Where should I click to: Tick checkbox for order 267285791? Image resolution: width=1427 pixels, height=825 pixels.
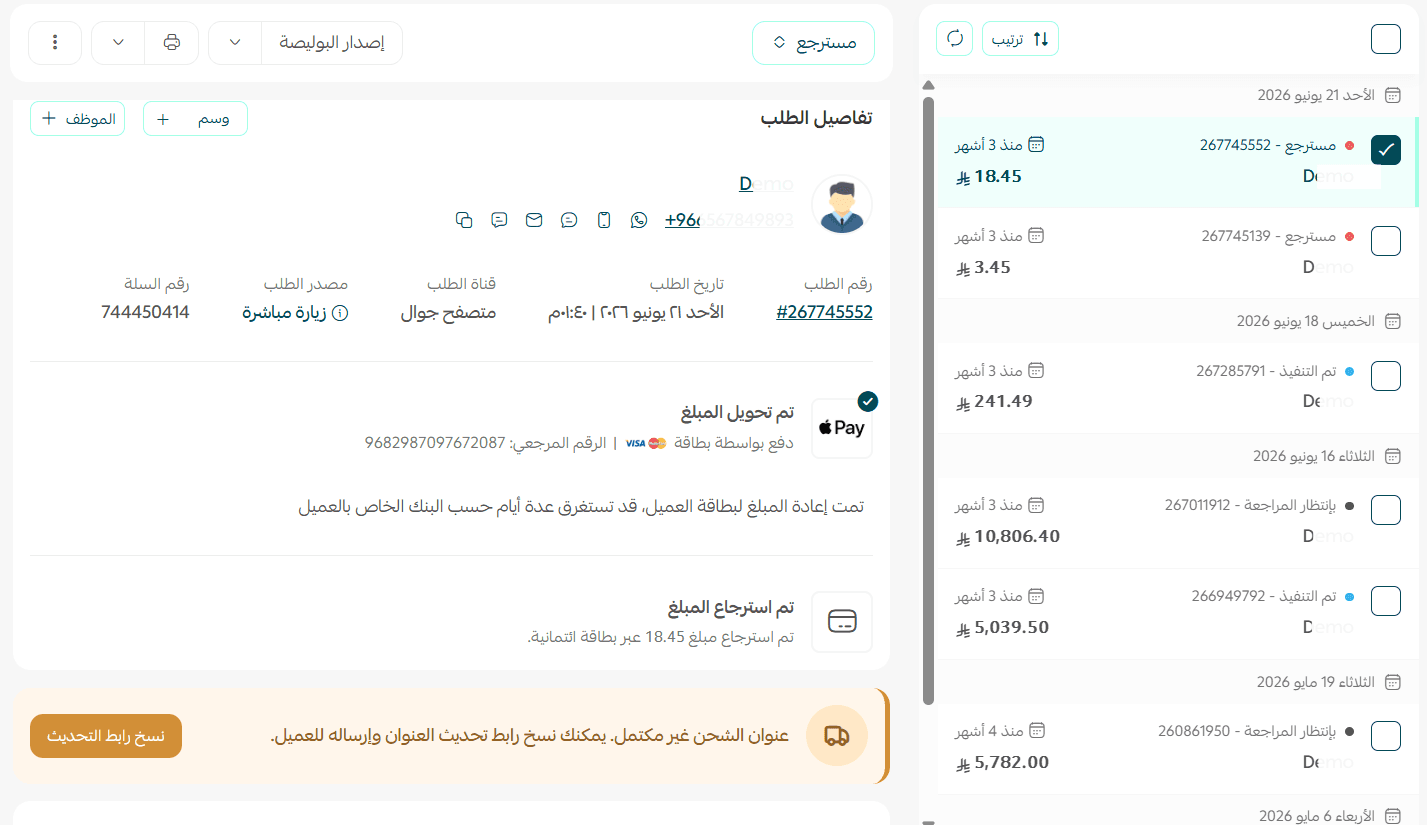[1386, 376]
